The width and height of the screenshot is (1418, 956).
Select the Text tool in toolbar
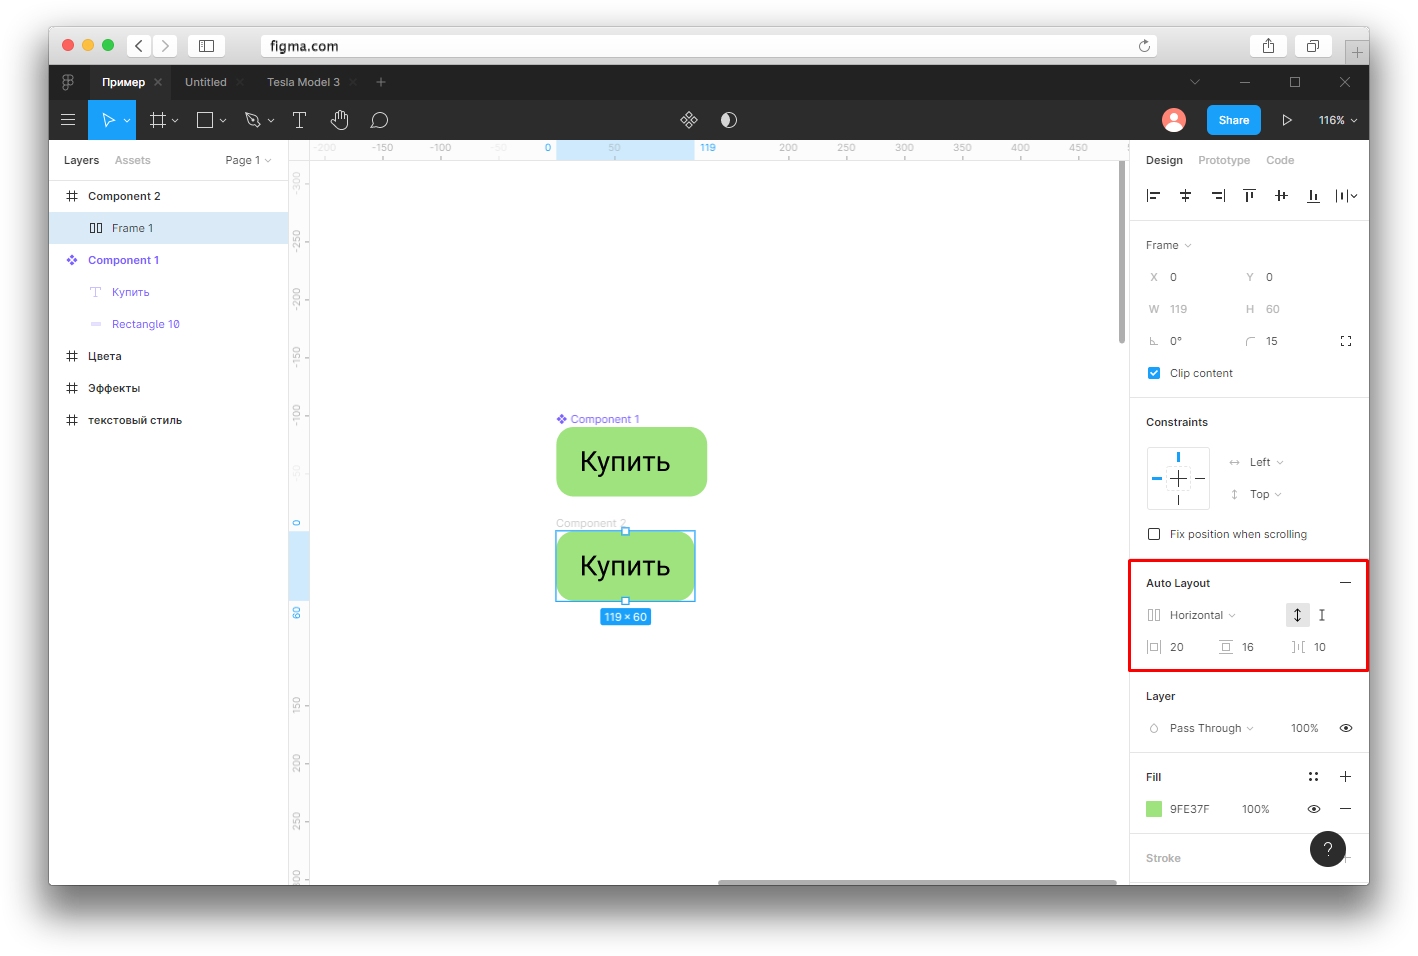[299, 120]
